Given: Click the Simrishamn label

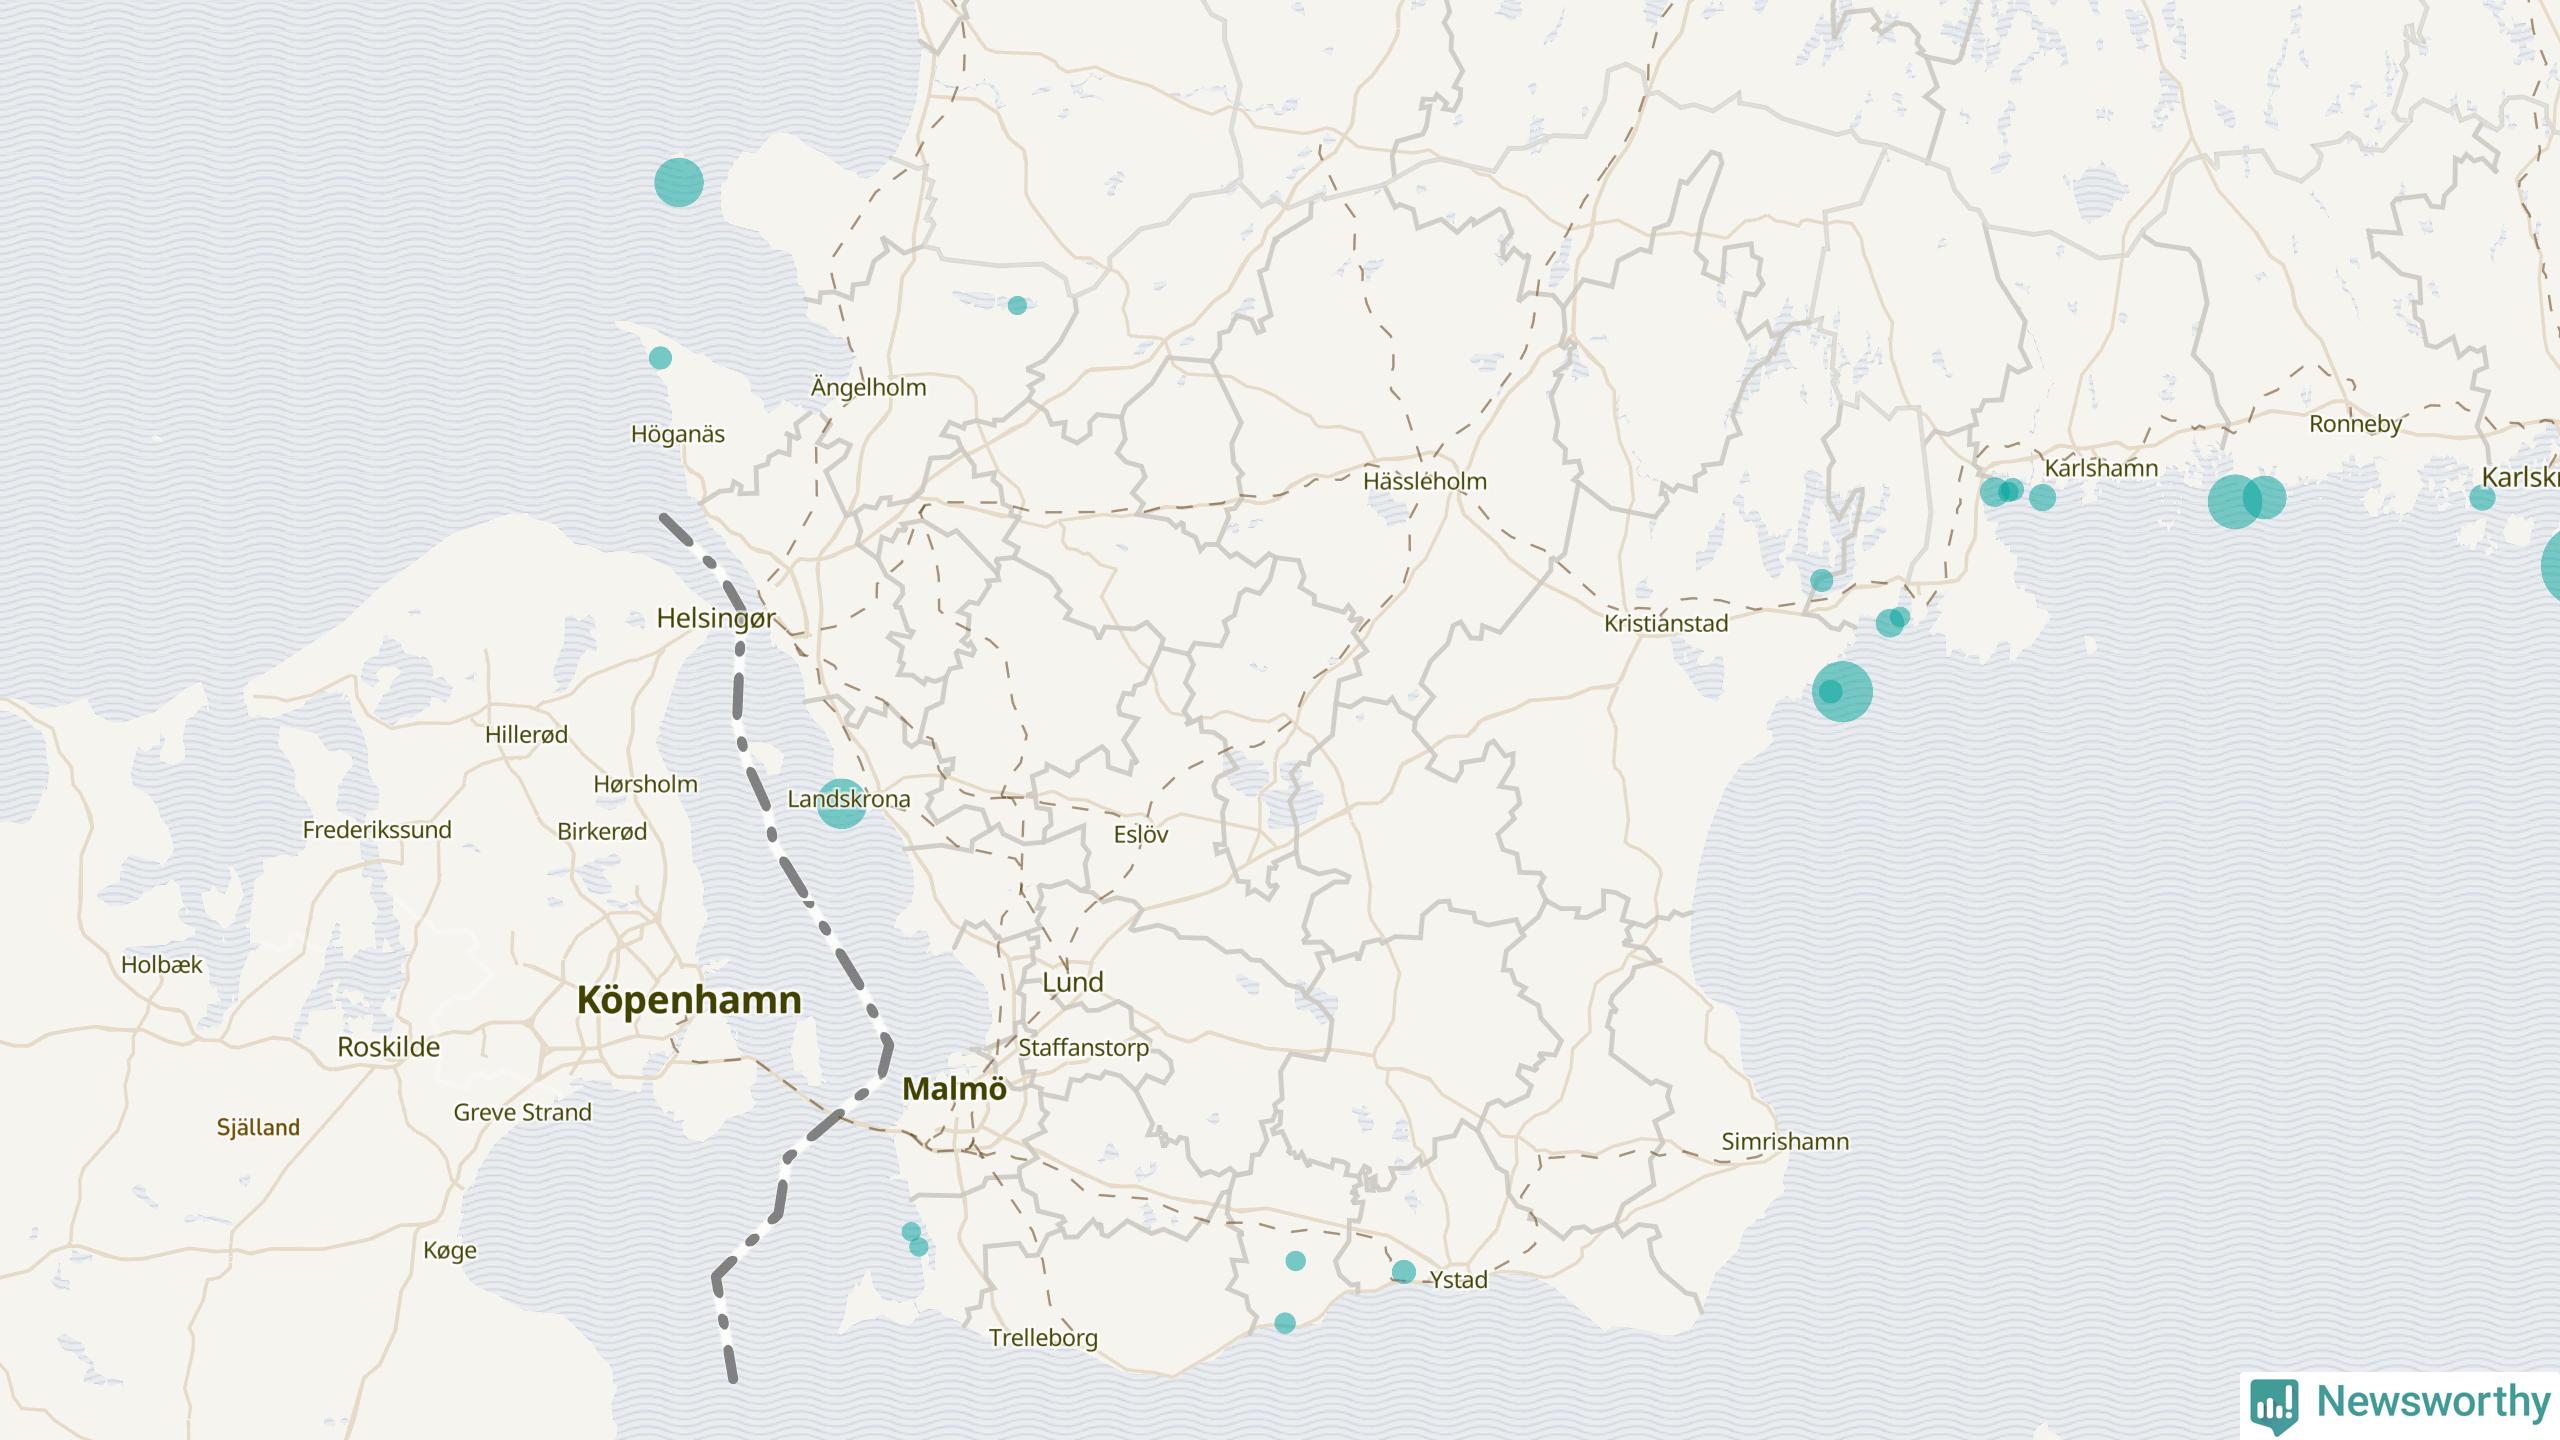Looking at the screenshot, I should coord(1785,1141).
